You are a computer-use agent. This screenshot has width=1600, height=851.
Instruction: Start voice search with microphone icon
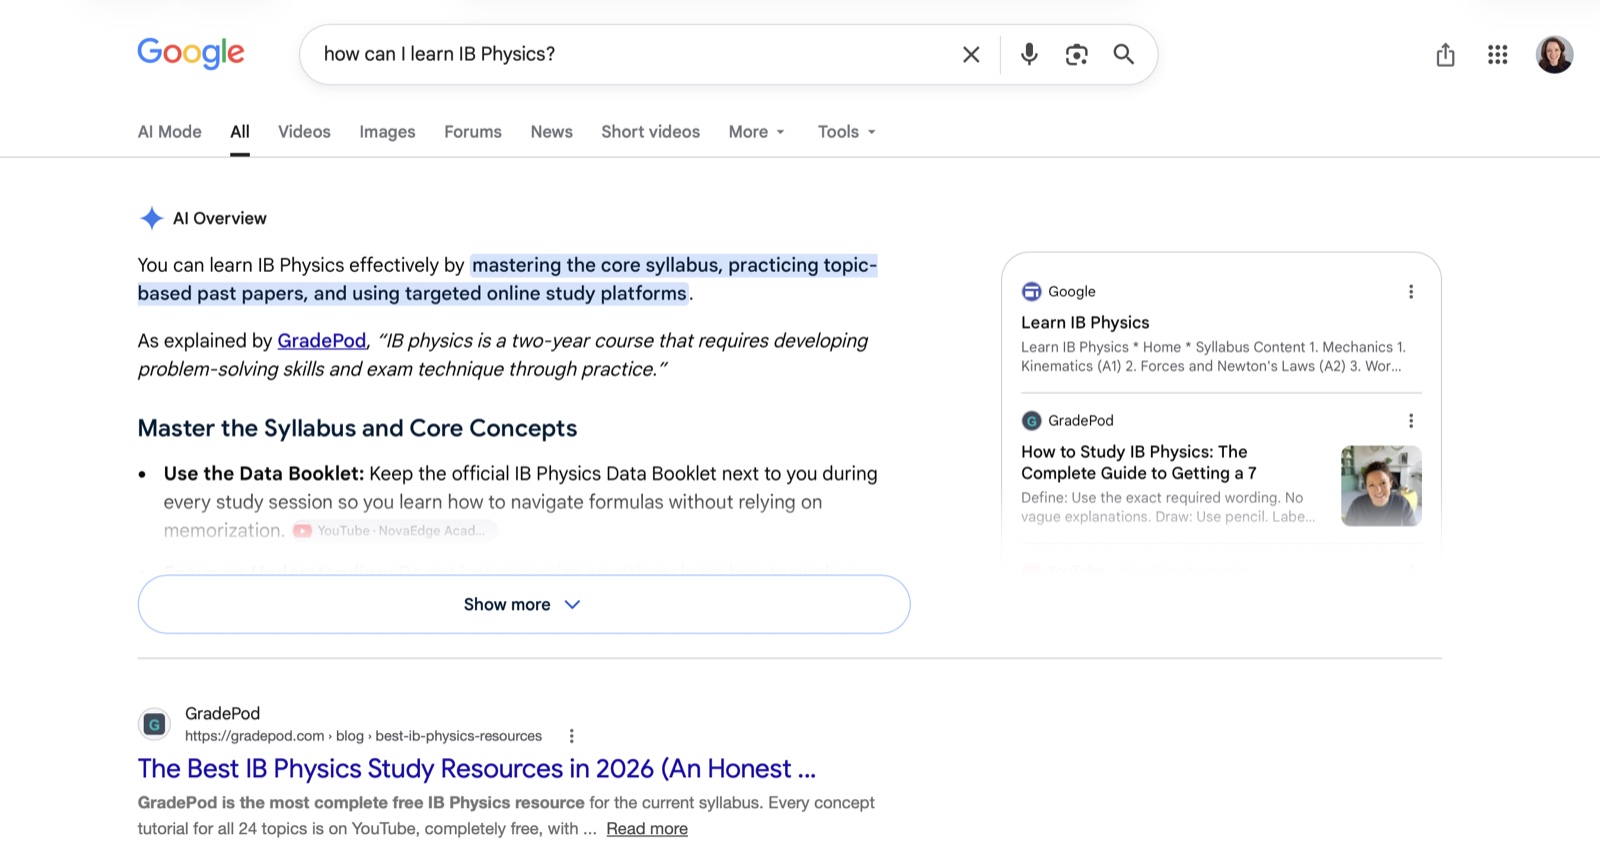tap(1029, 54)
